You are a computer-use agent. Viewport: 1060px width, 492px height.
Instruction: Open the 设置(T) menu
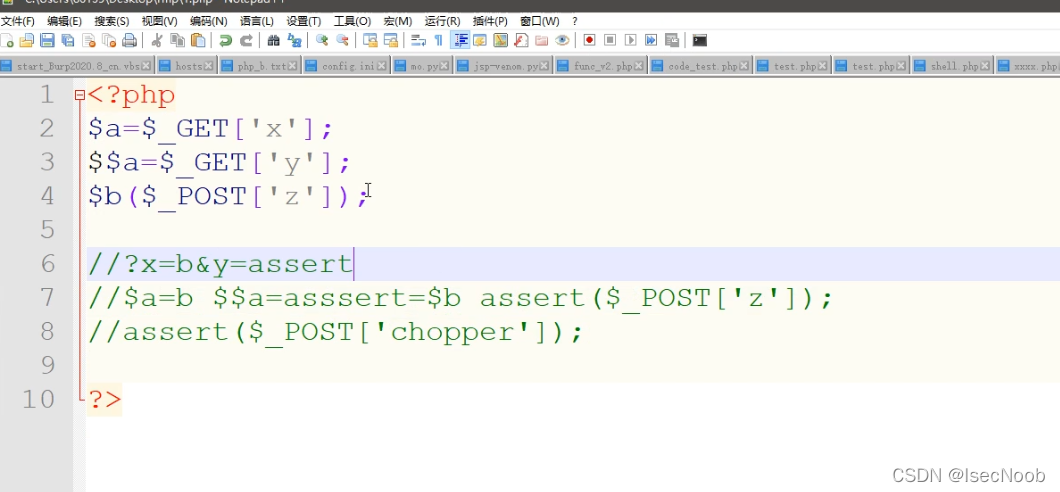304,22
